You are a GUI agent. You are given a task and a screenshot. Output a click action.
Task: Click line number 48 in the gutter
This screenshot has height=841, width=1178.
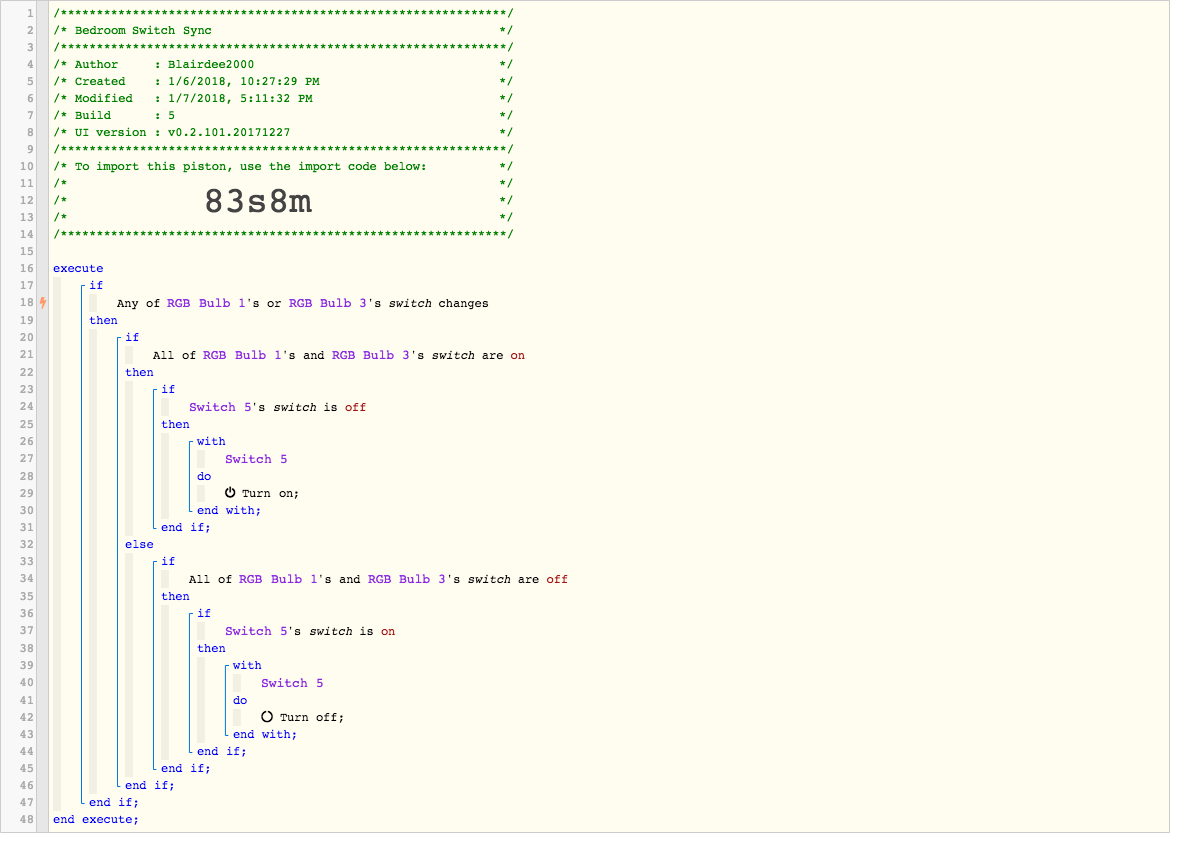click(x=26, y=820)
